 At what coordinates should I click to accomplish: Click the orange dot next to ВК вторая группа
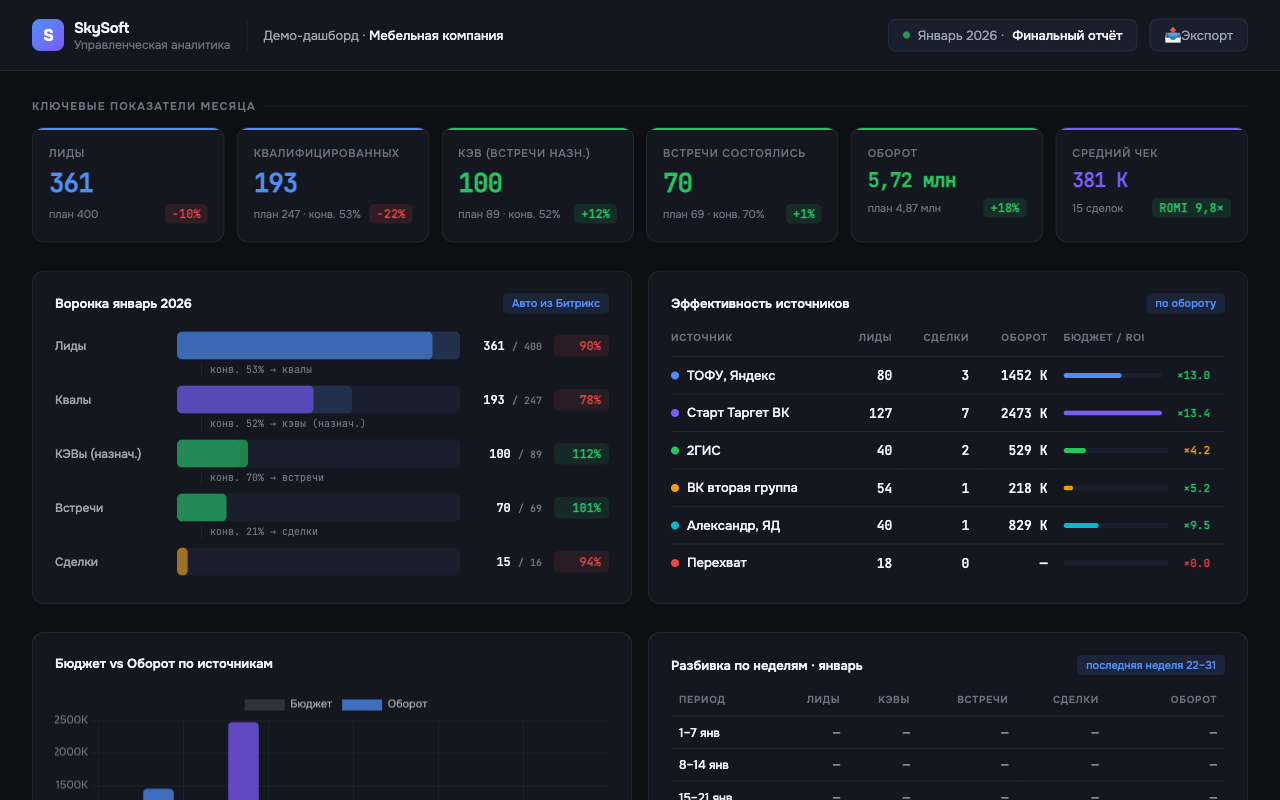click(x=675, y=488)
